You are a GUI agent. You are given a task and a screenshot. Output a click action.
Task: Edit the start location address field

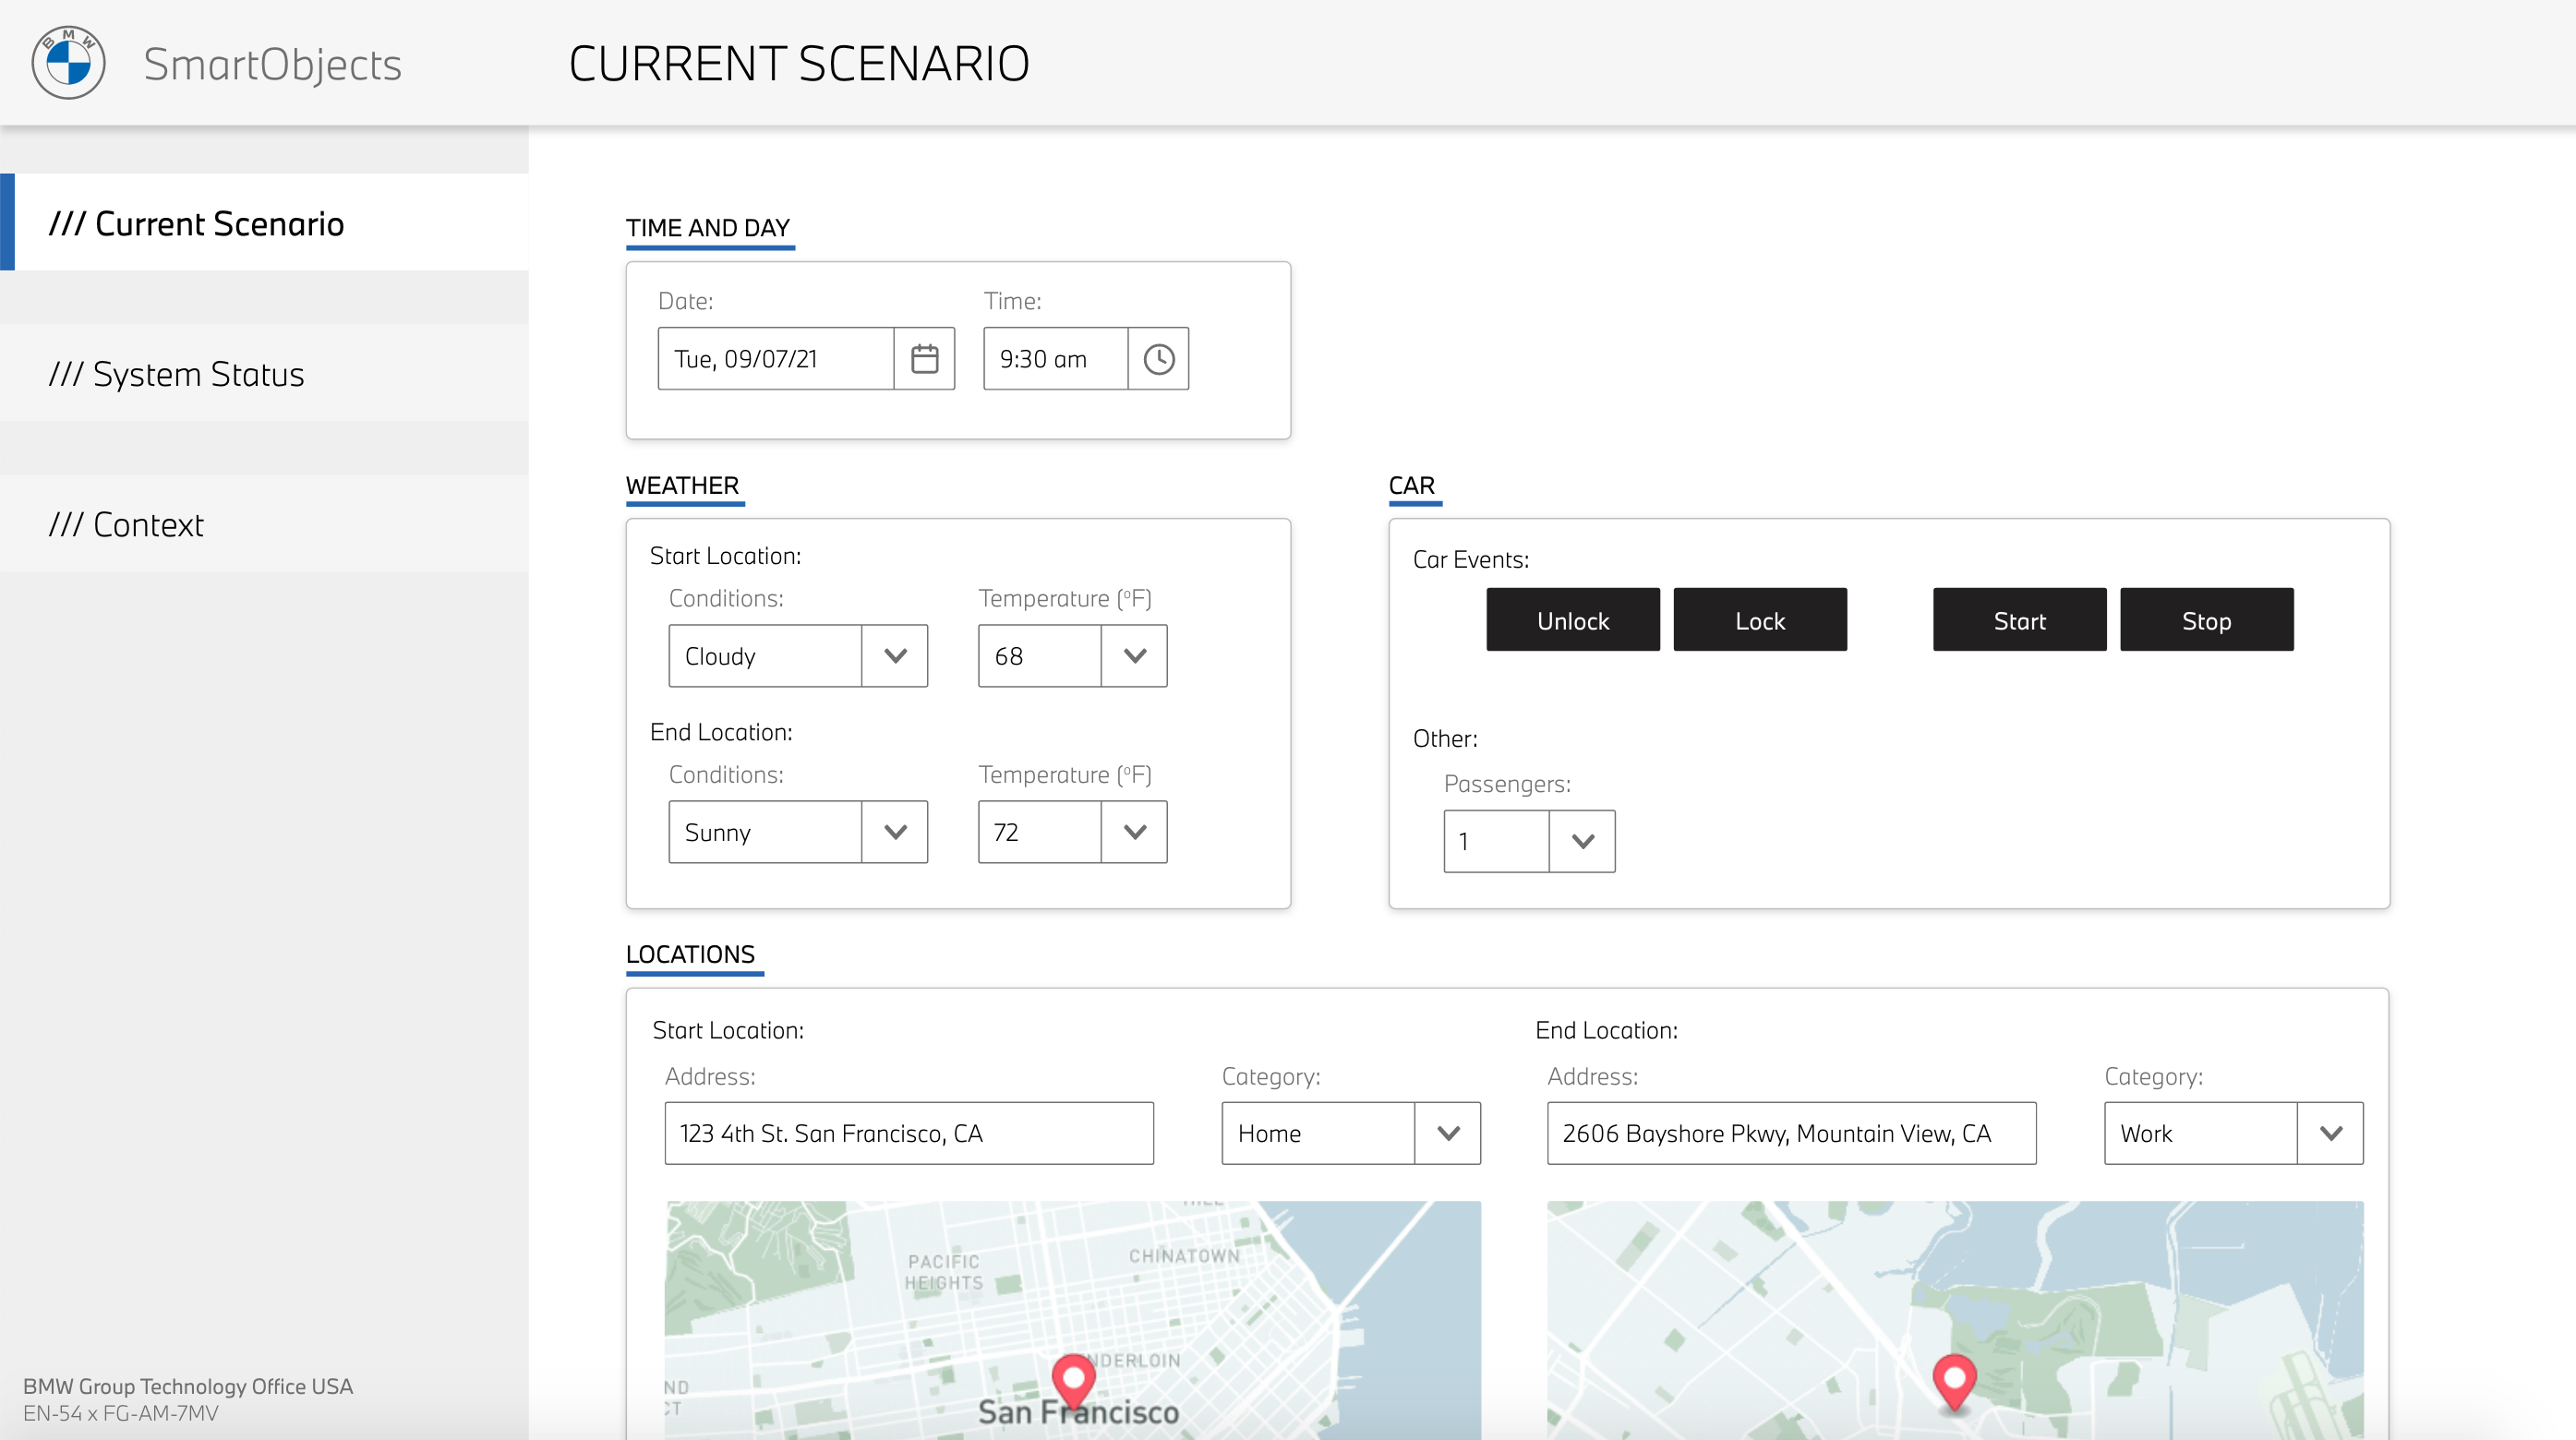909,1133
